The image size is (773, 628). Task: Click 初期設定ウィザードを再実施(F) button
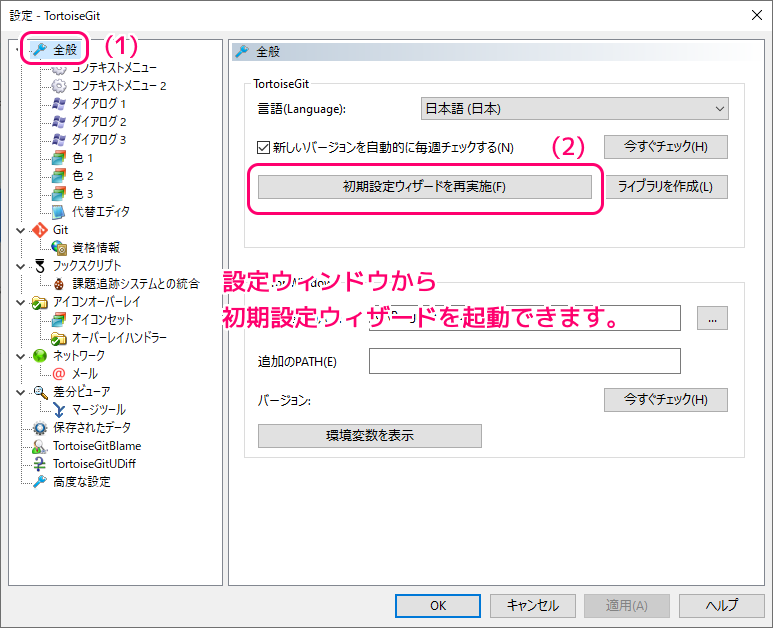pos(424,187)
